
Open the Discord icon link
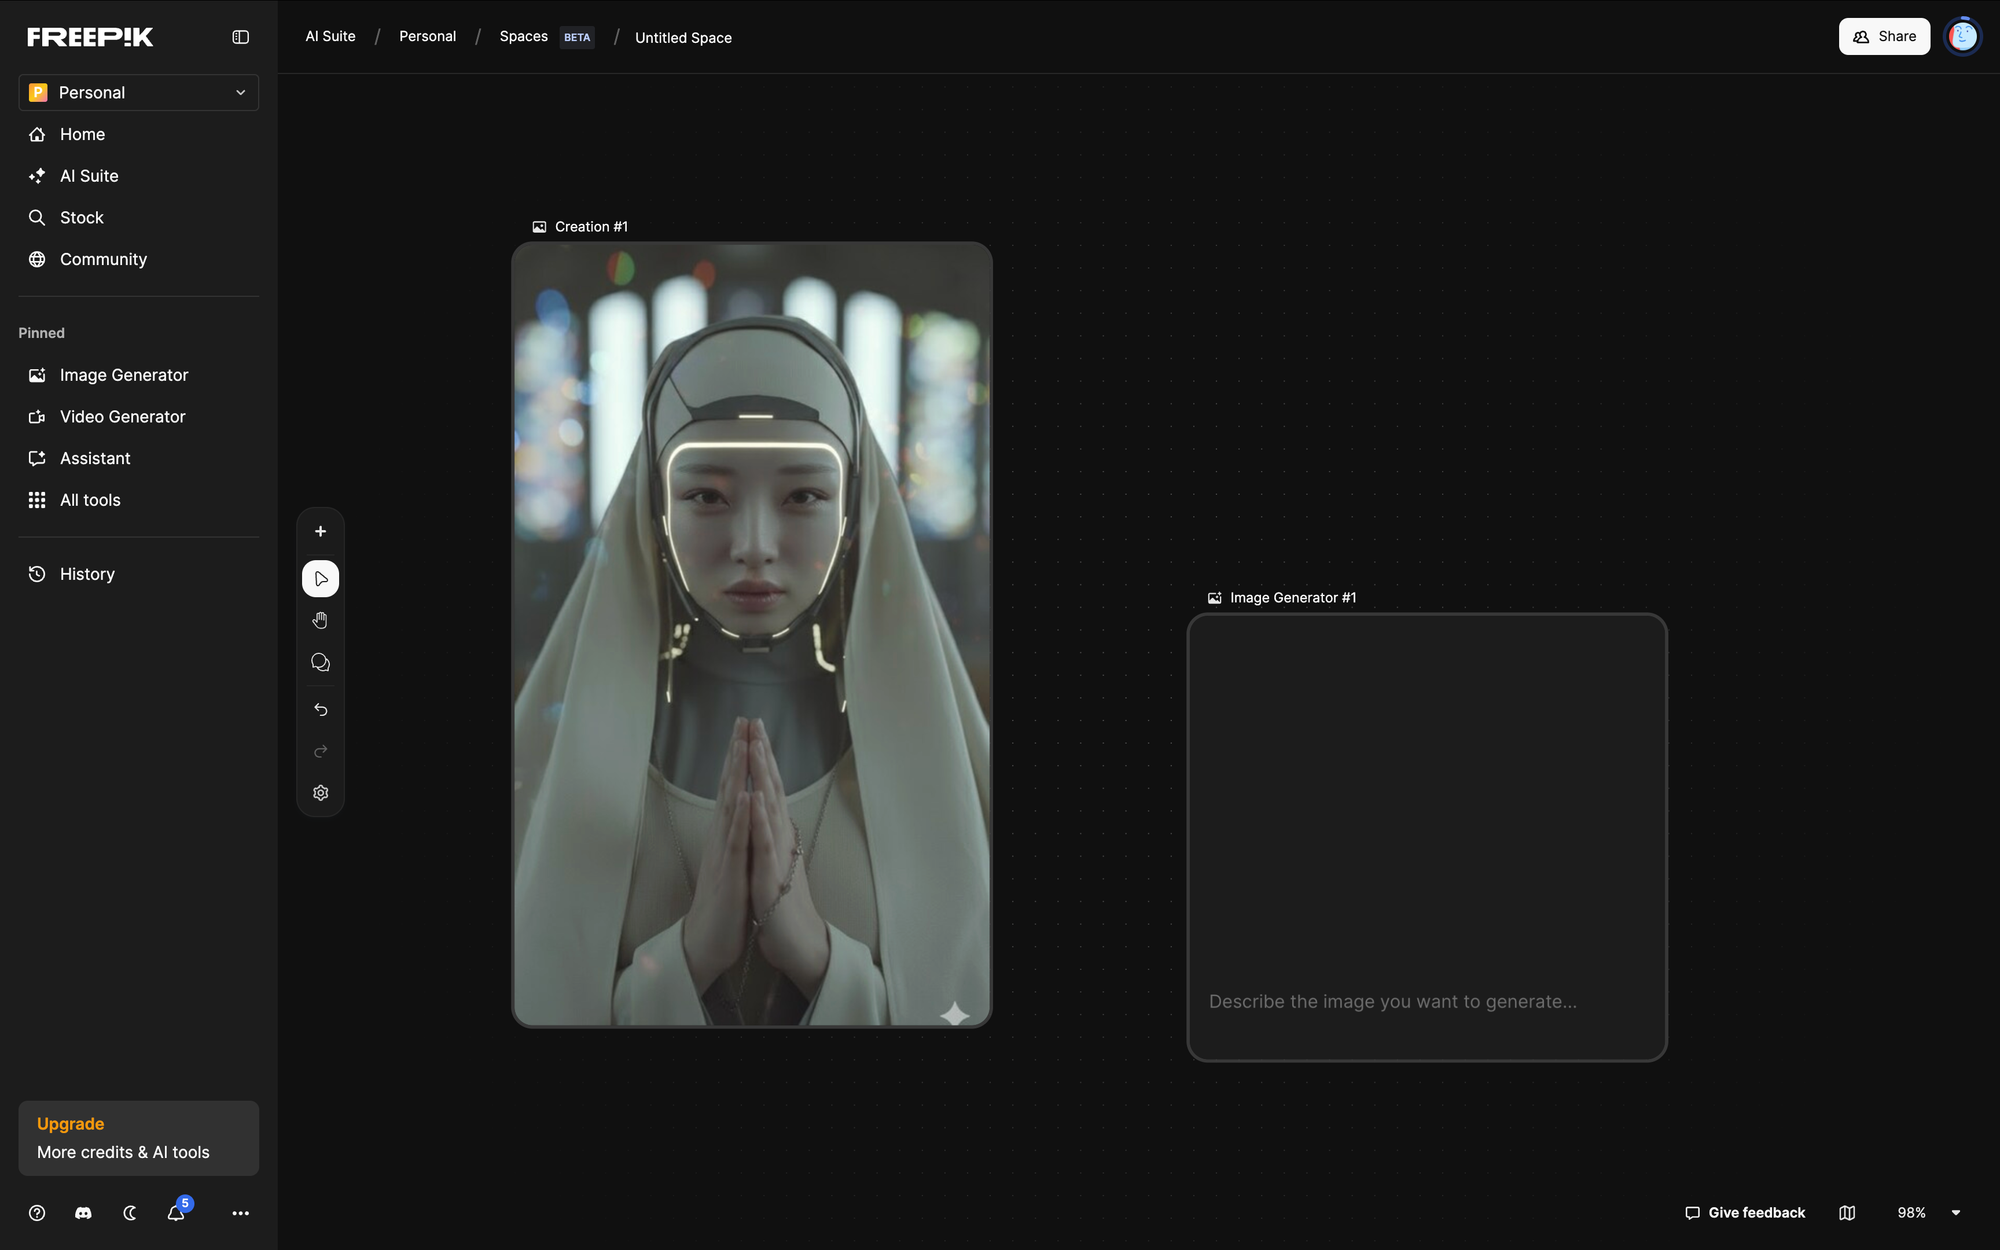(x=83, y=1213)
